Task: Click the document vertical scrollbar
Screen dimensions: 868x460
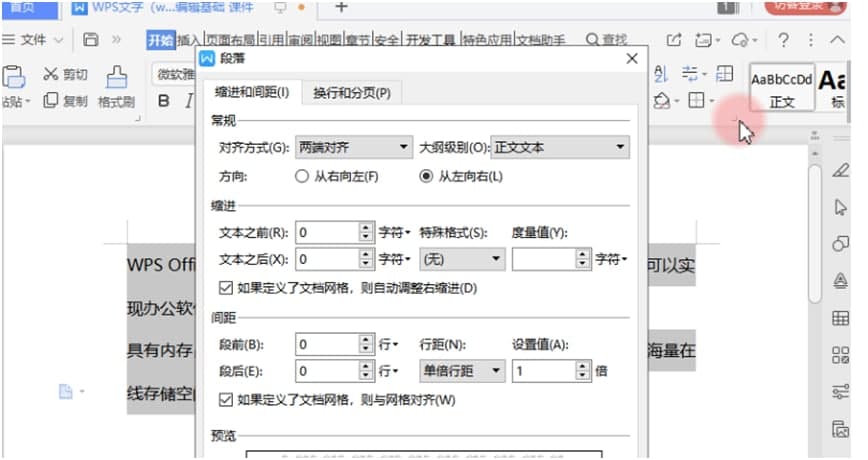Action: [x=814, y=232]
